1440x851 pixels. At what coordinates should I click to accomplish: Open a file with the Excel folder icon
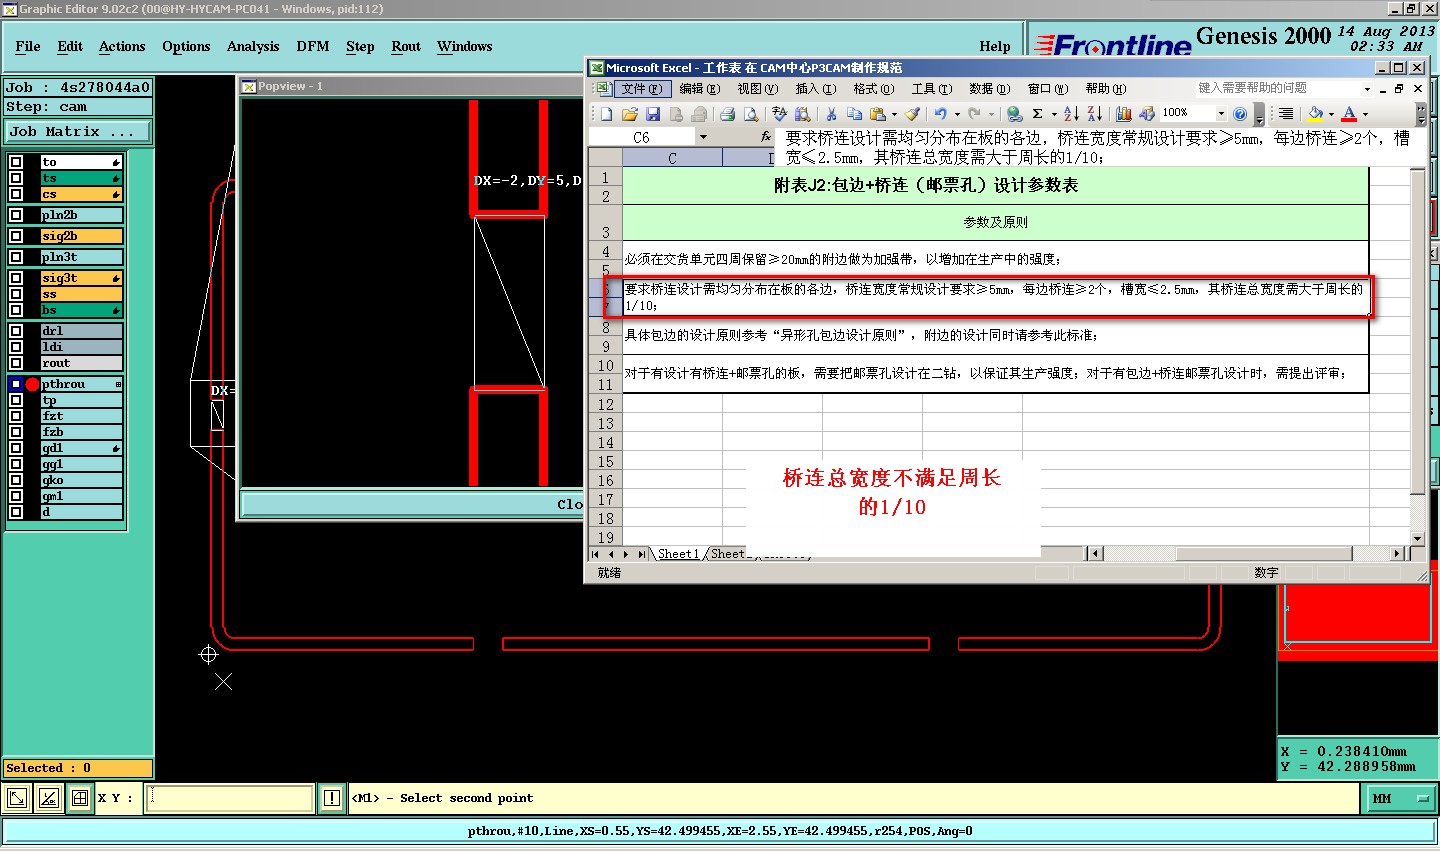[630, 114]
